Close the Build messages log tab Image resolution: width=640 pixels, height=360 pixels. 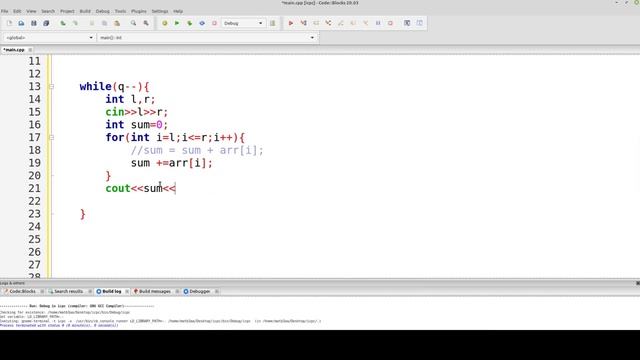[177, 291]
